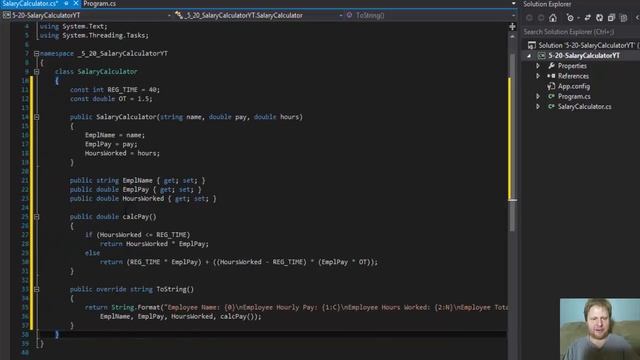Click the Show All Files icon
Screen dimensions: 640x360
click(623, 18)
